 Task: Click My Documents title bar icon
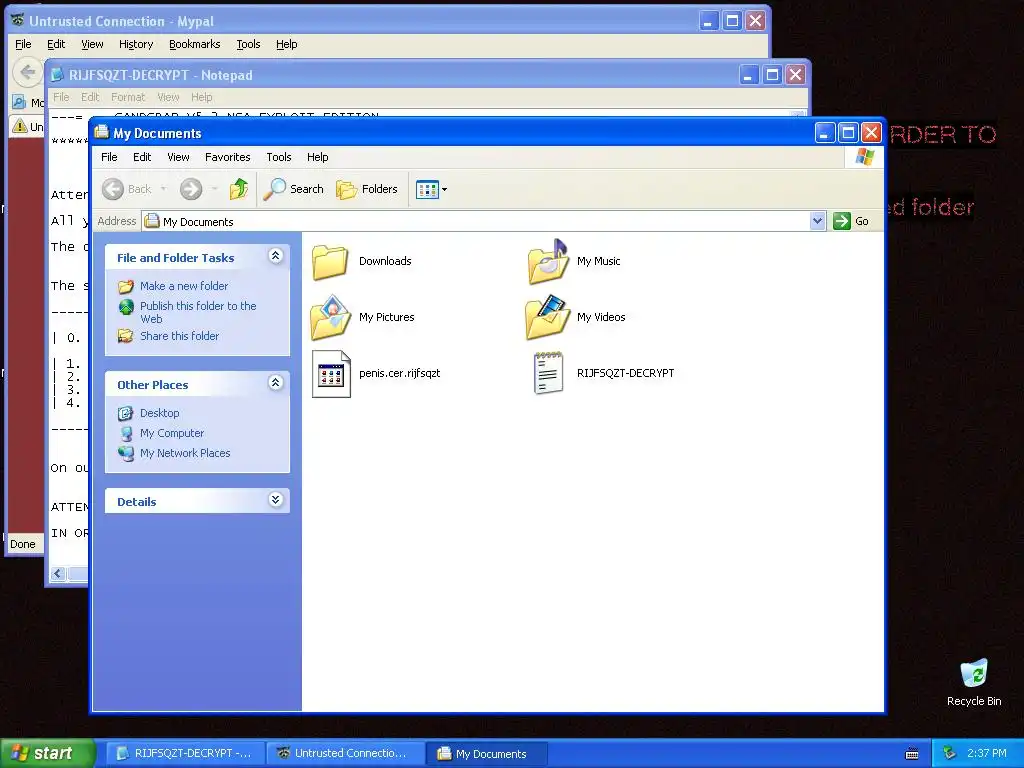101,133
